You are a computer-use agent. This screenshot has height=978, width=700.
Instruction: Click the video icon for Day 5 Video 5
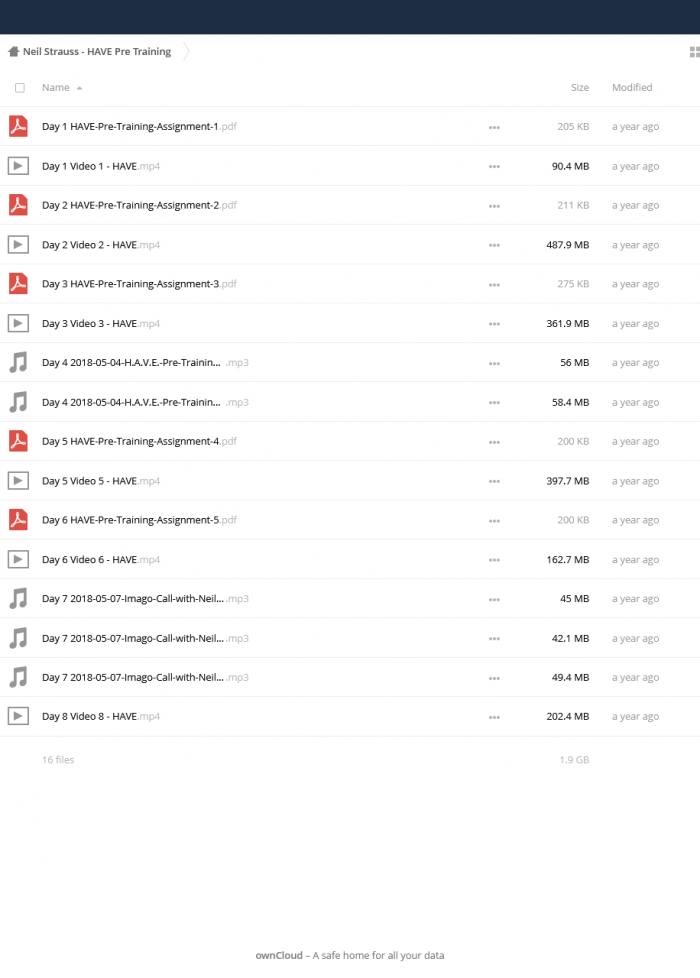pos(18,481)
